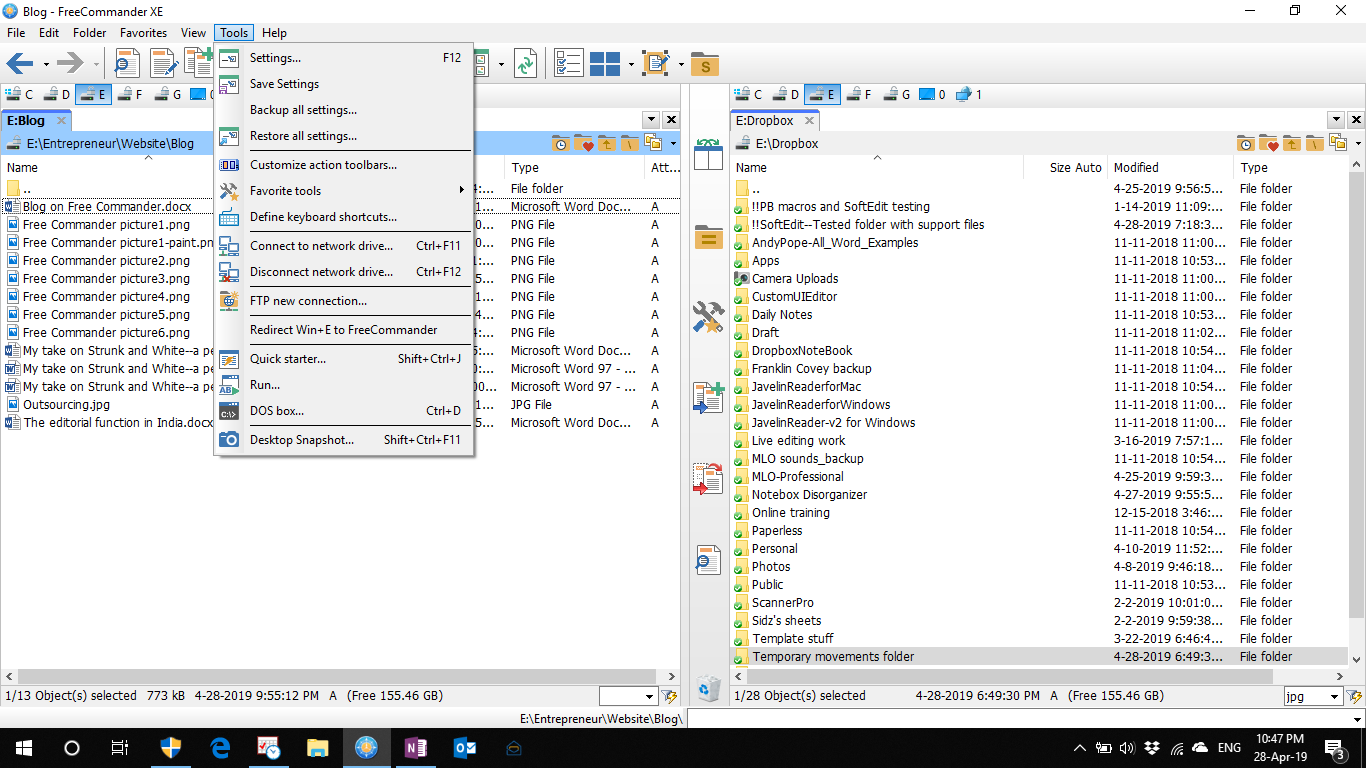The width and height of the screenshot is (1366, 768).
Task: Open the left panel filter combo box
Action: 628,696
